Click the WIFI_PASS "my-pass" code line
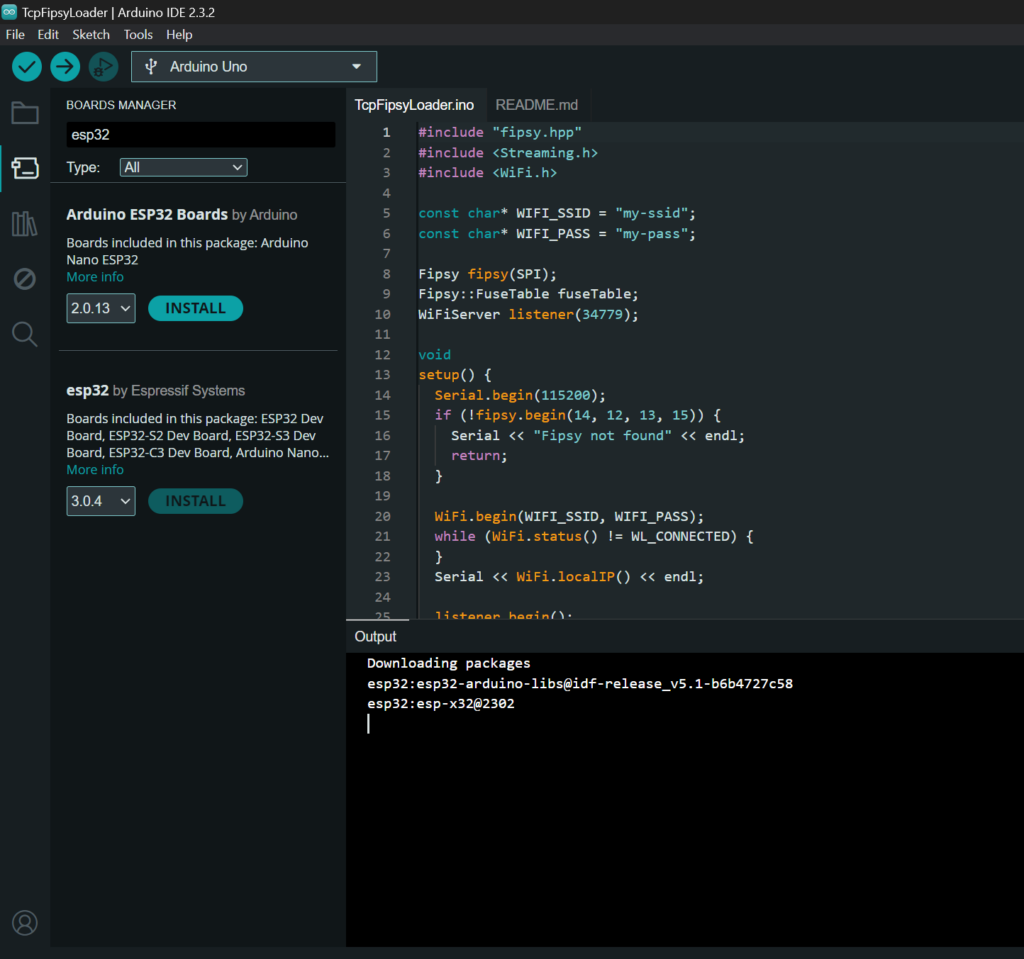The height and width of the screenshot is (959, 1024). [x=556, y=234]
